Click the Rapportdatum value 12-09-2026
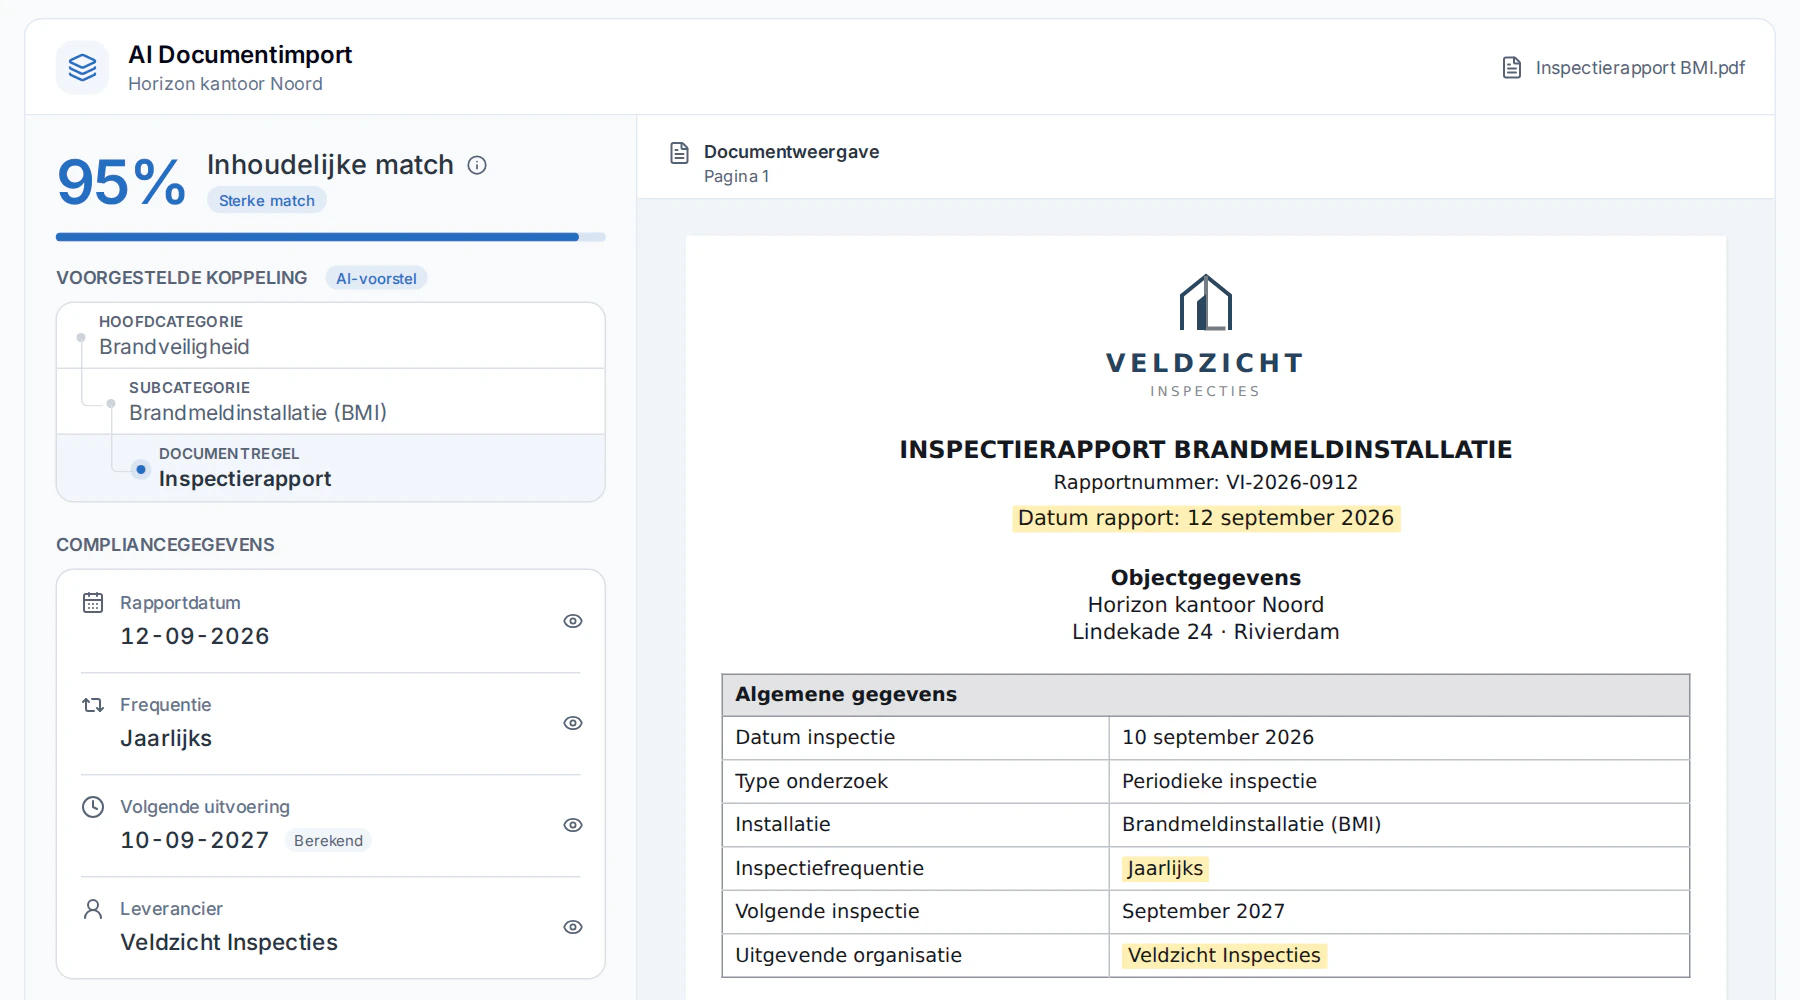1800x1000 pixels. tap(195, 637)
